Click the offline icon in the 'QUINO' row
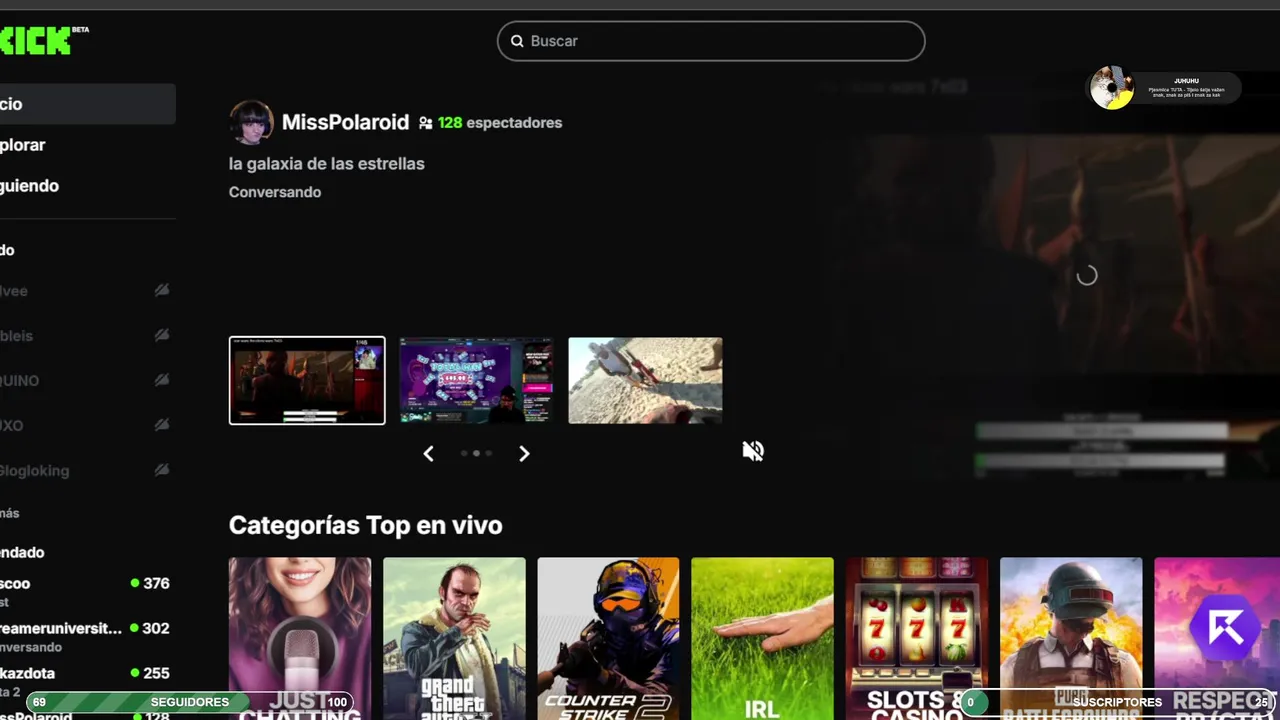Viewport: 1280px width, 720px height. point(162,380)
